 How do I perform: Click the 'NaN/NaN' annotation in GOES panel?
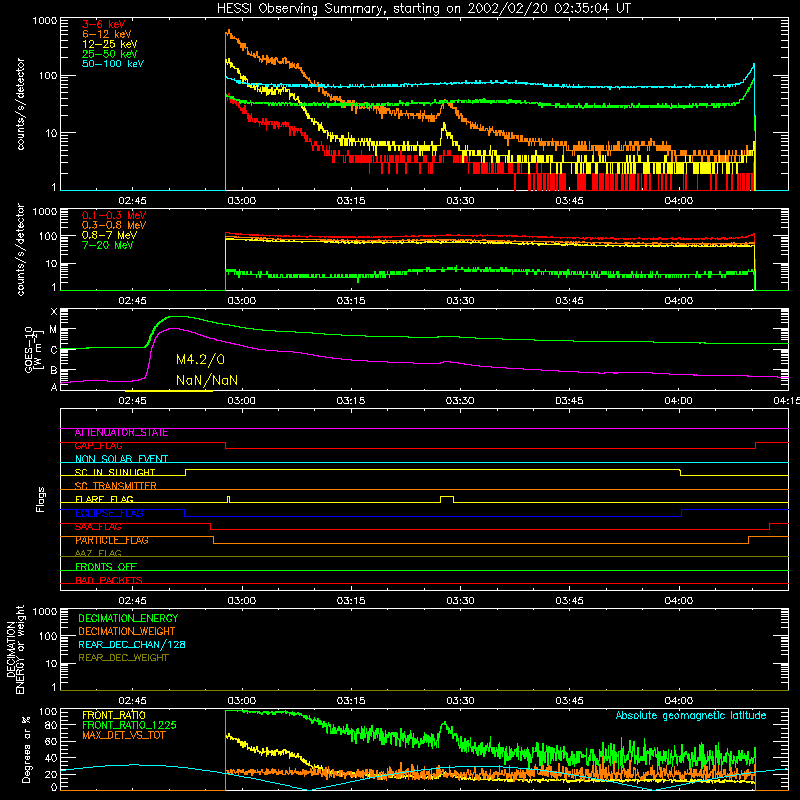tap(207, 380)
